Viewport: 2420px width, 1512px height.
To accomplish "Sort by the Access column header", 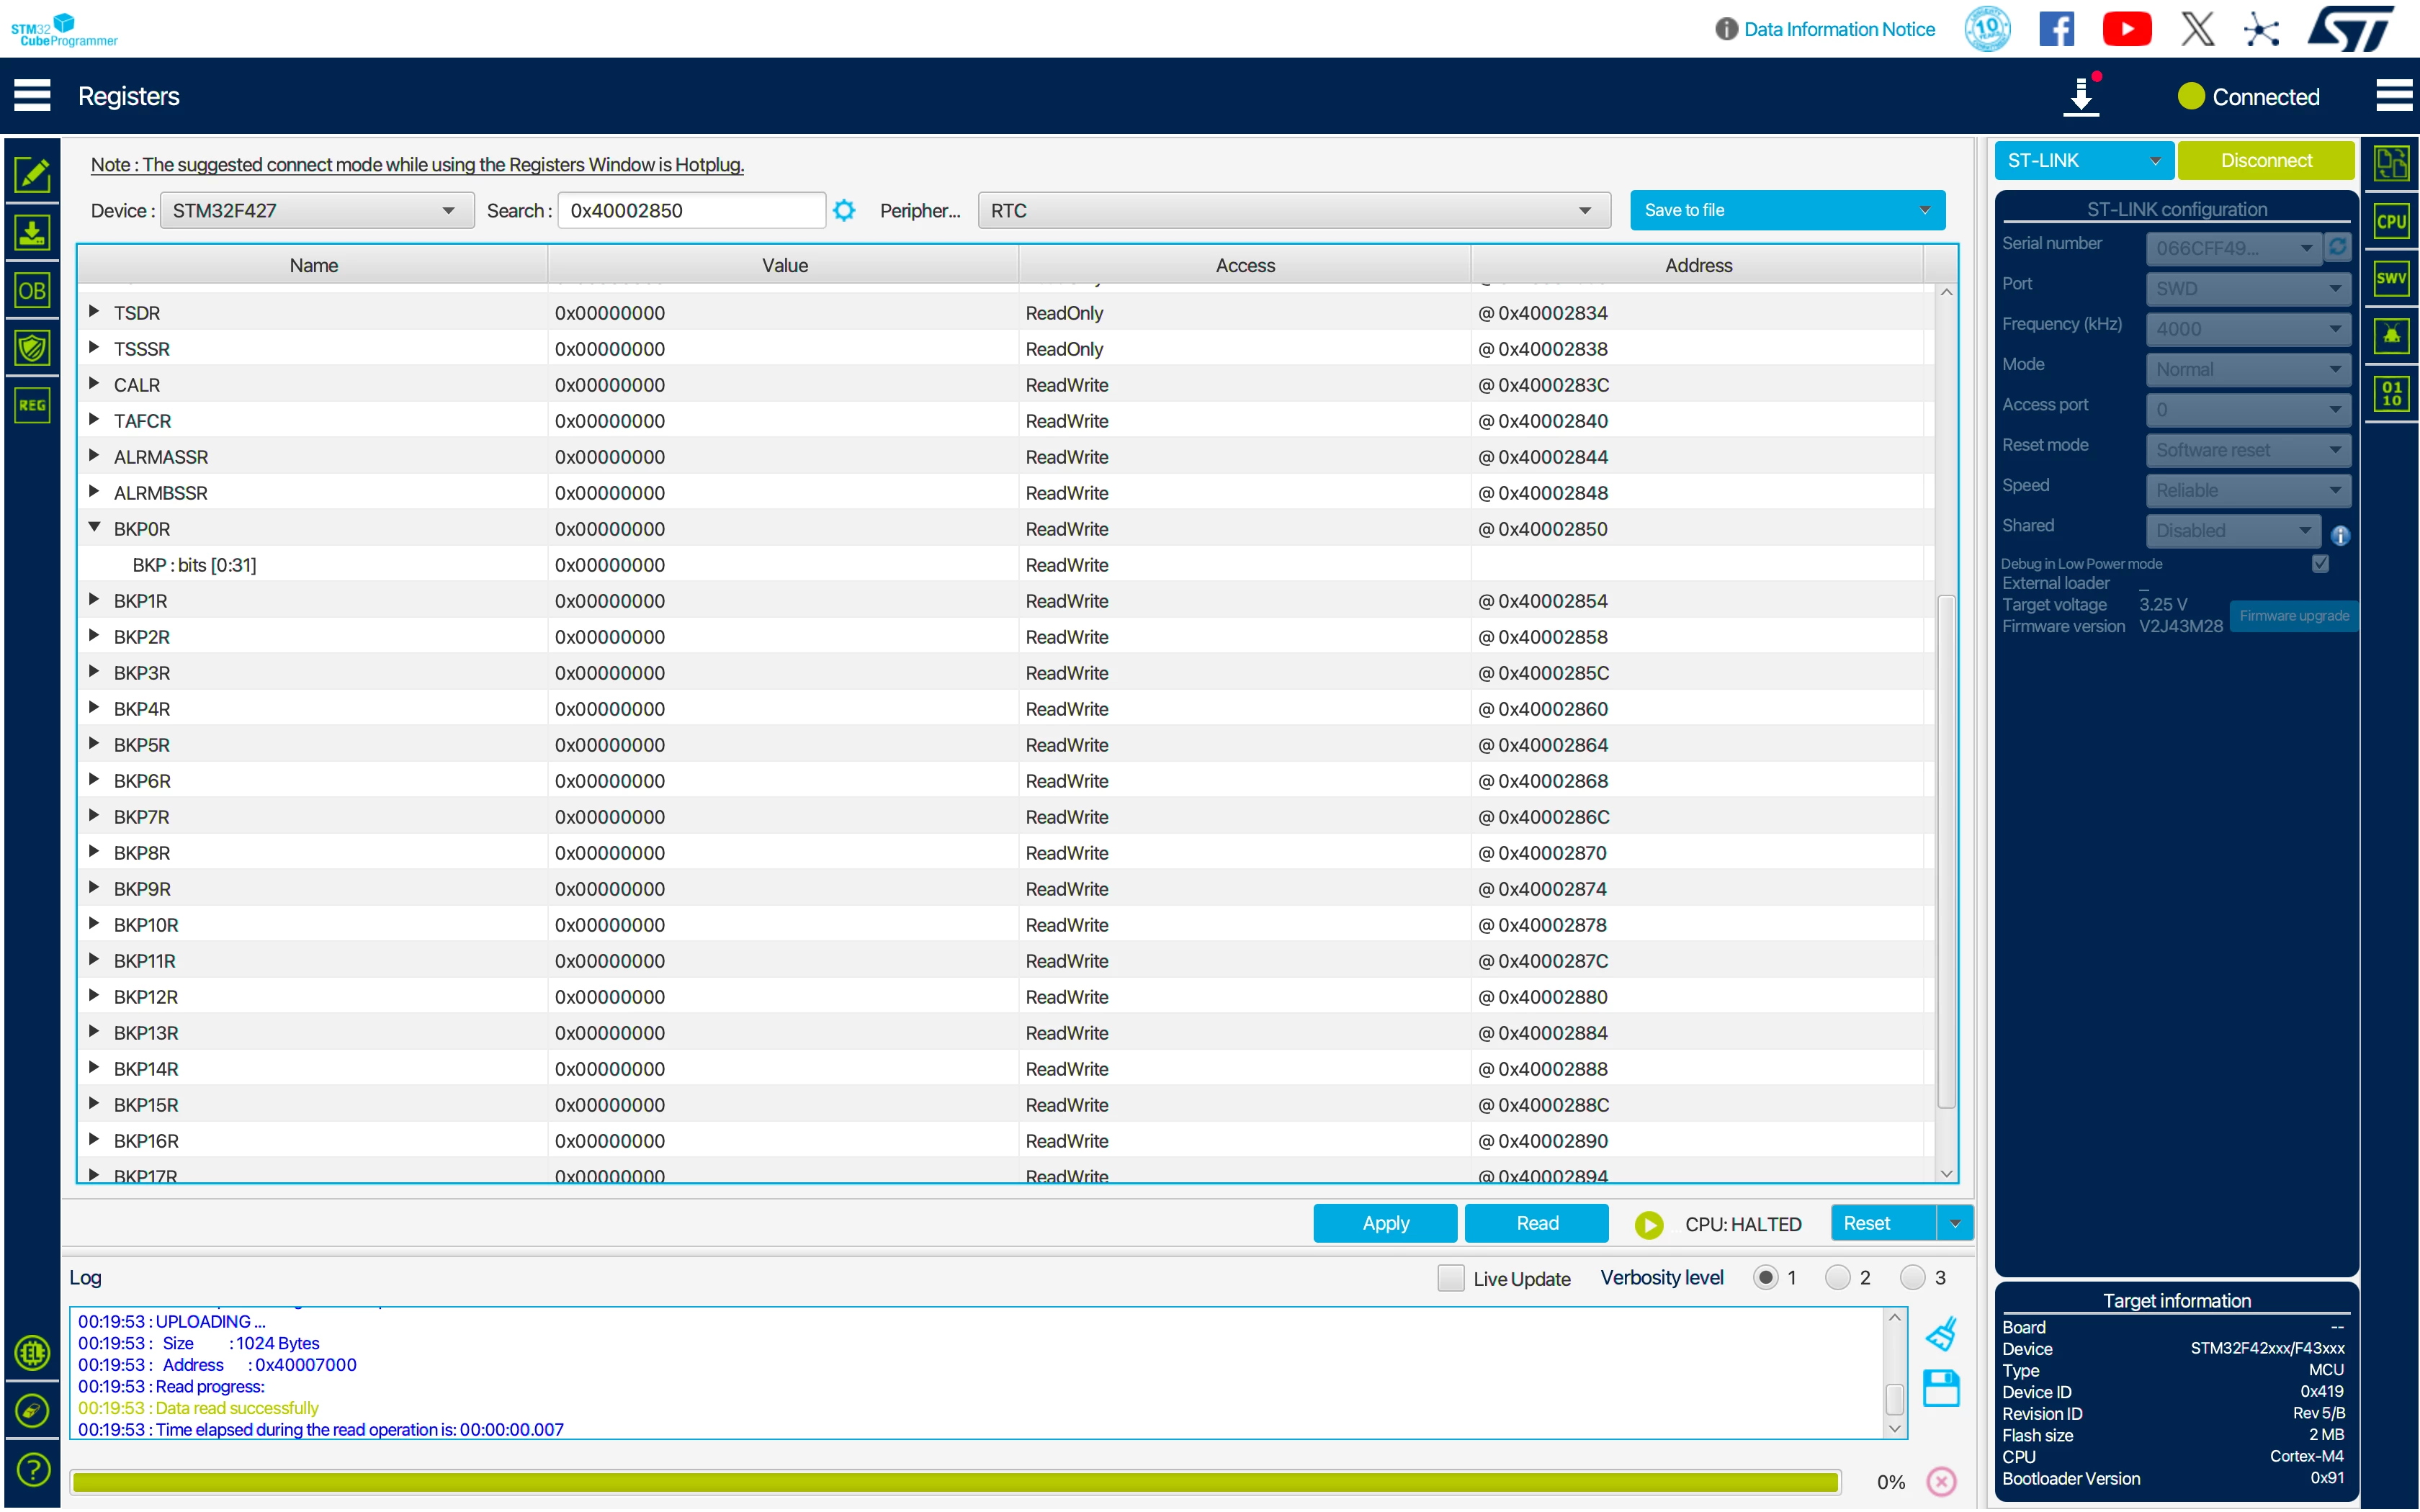I will pos(1245,265).
